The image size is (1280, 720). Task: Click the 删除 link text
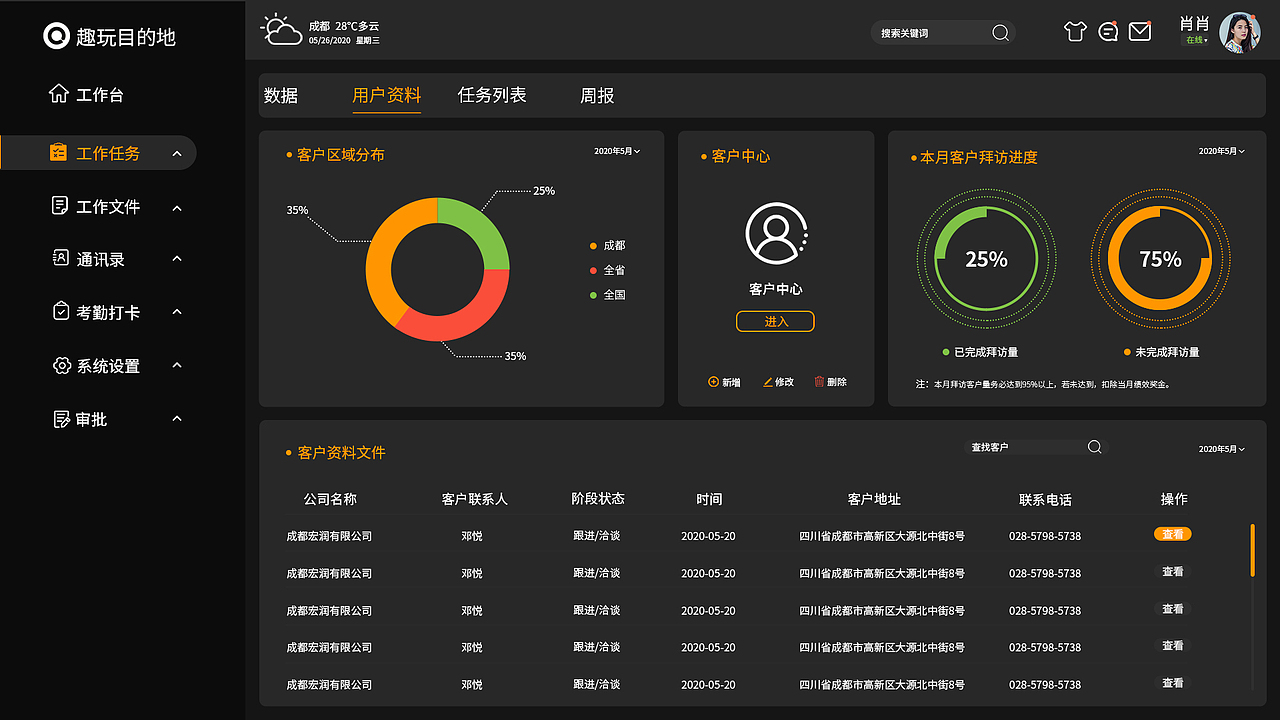837,382
